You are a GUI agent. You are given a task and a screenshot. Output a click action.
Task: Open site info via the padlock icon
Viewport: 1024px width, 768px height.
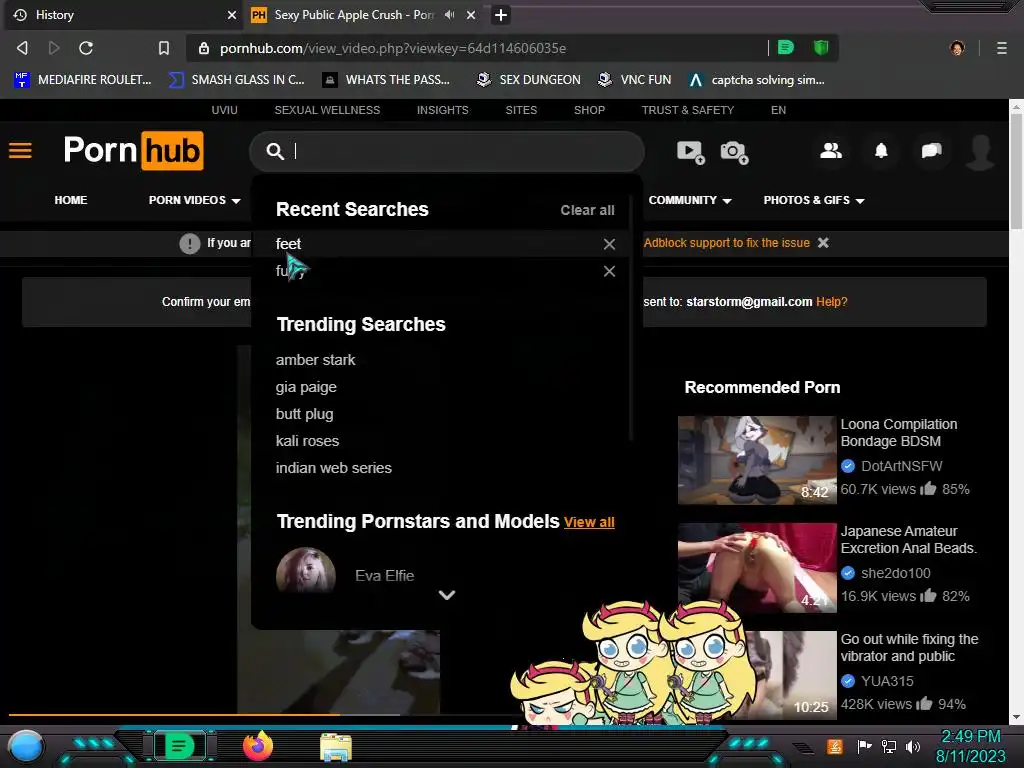pos(204,48)
